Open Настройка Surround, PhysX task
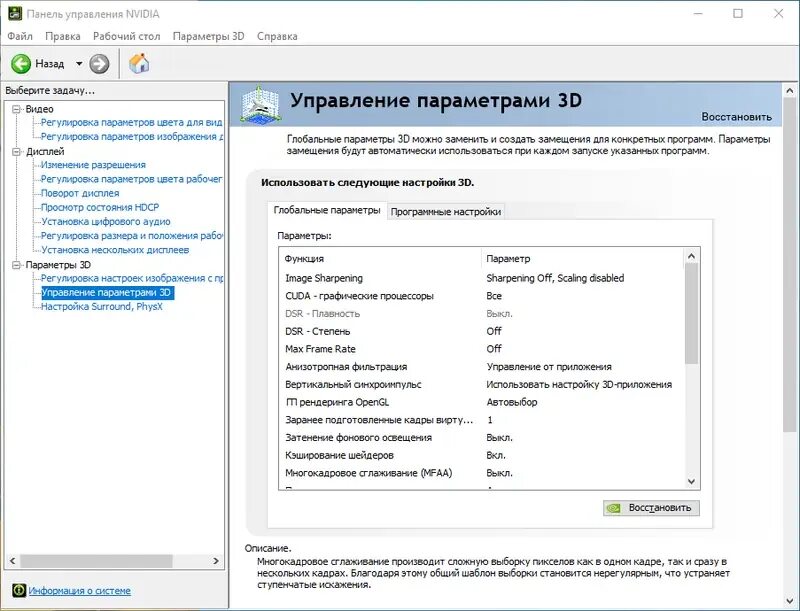This screenshot has width=800, height=611. click(102, 307)
